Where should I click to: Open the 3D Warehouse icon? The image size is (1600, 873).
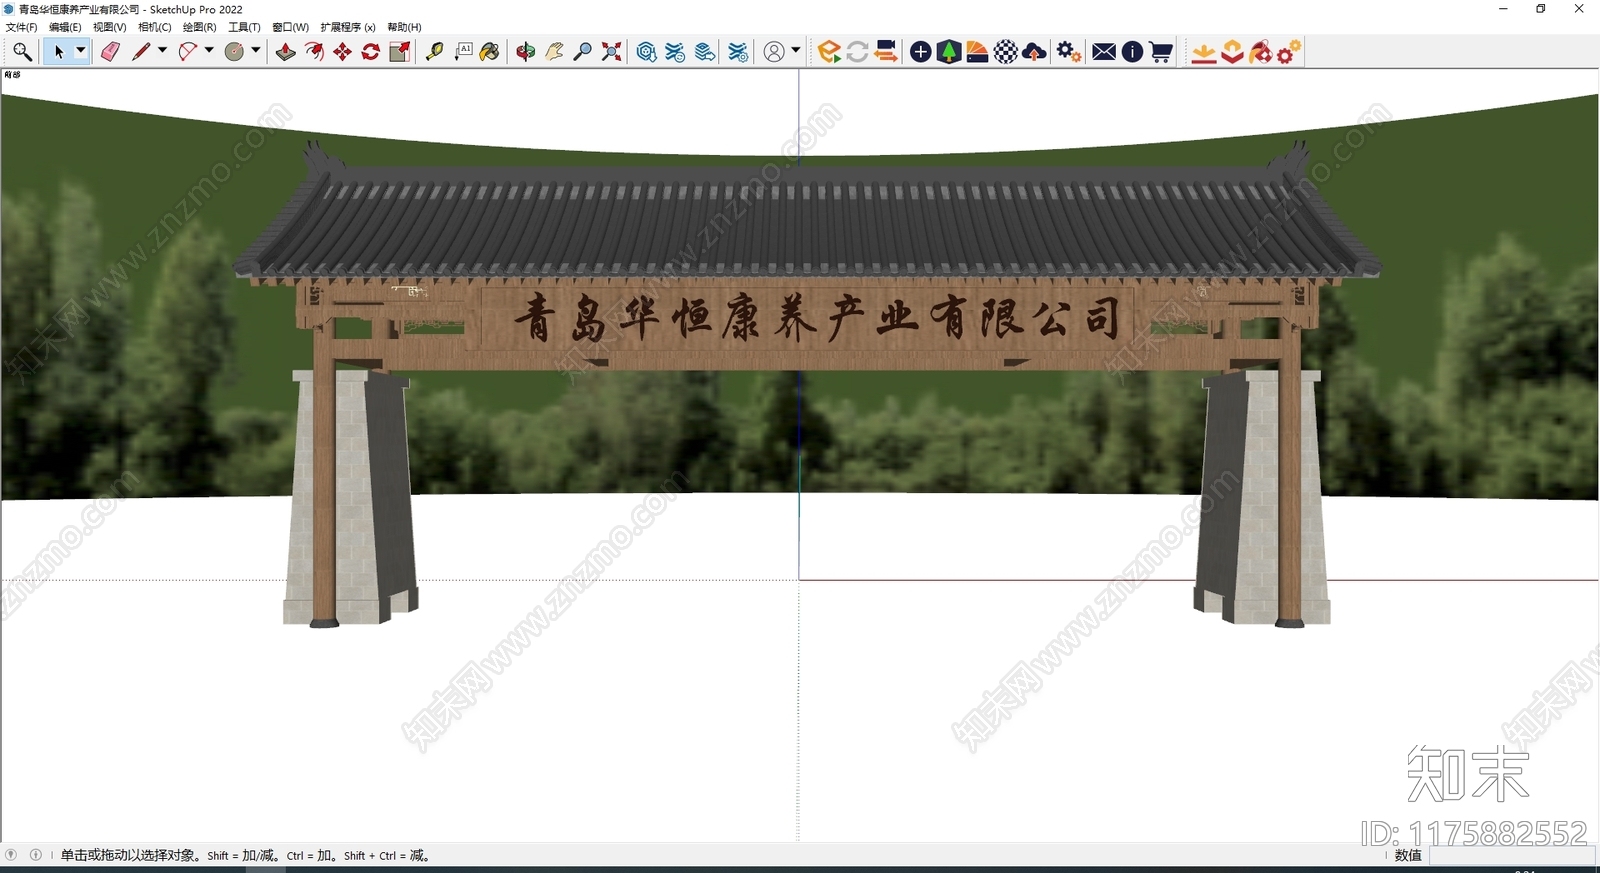click(647, 52)
